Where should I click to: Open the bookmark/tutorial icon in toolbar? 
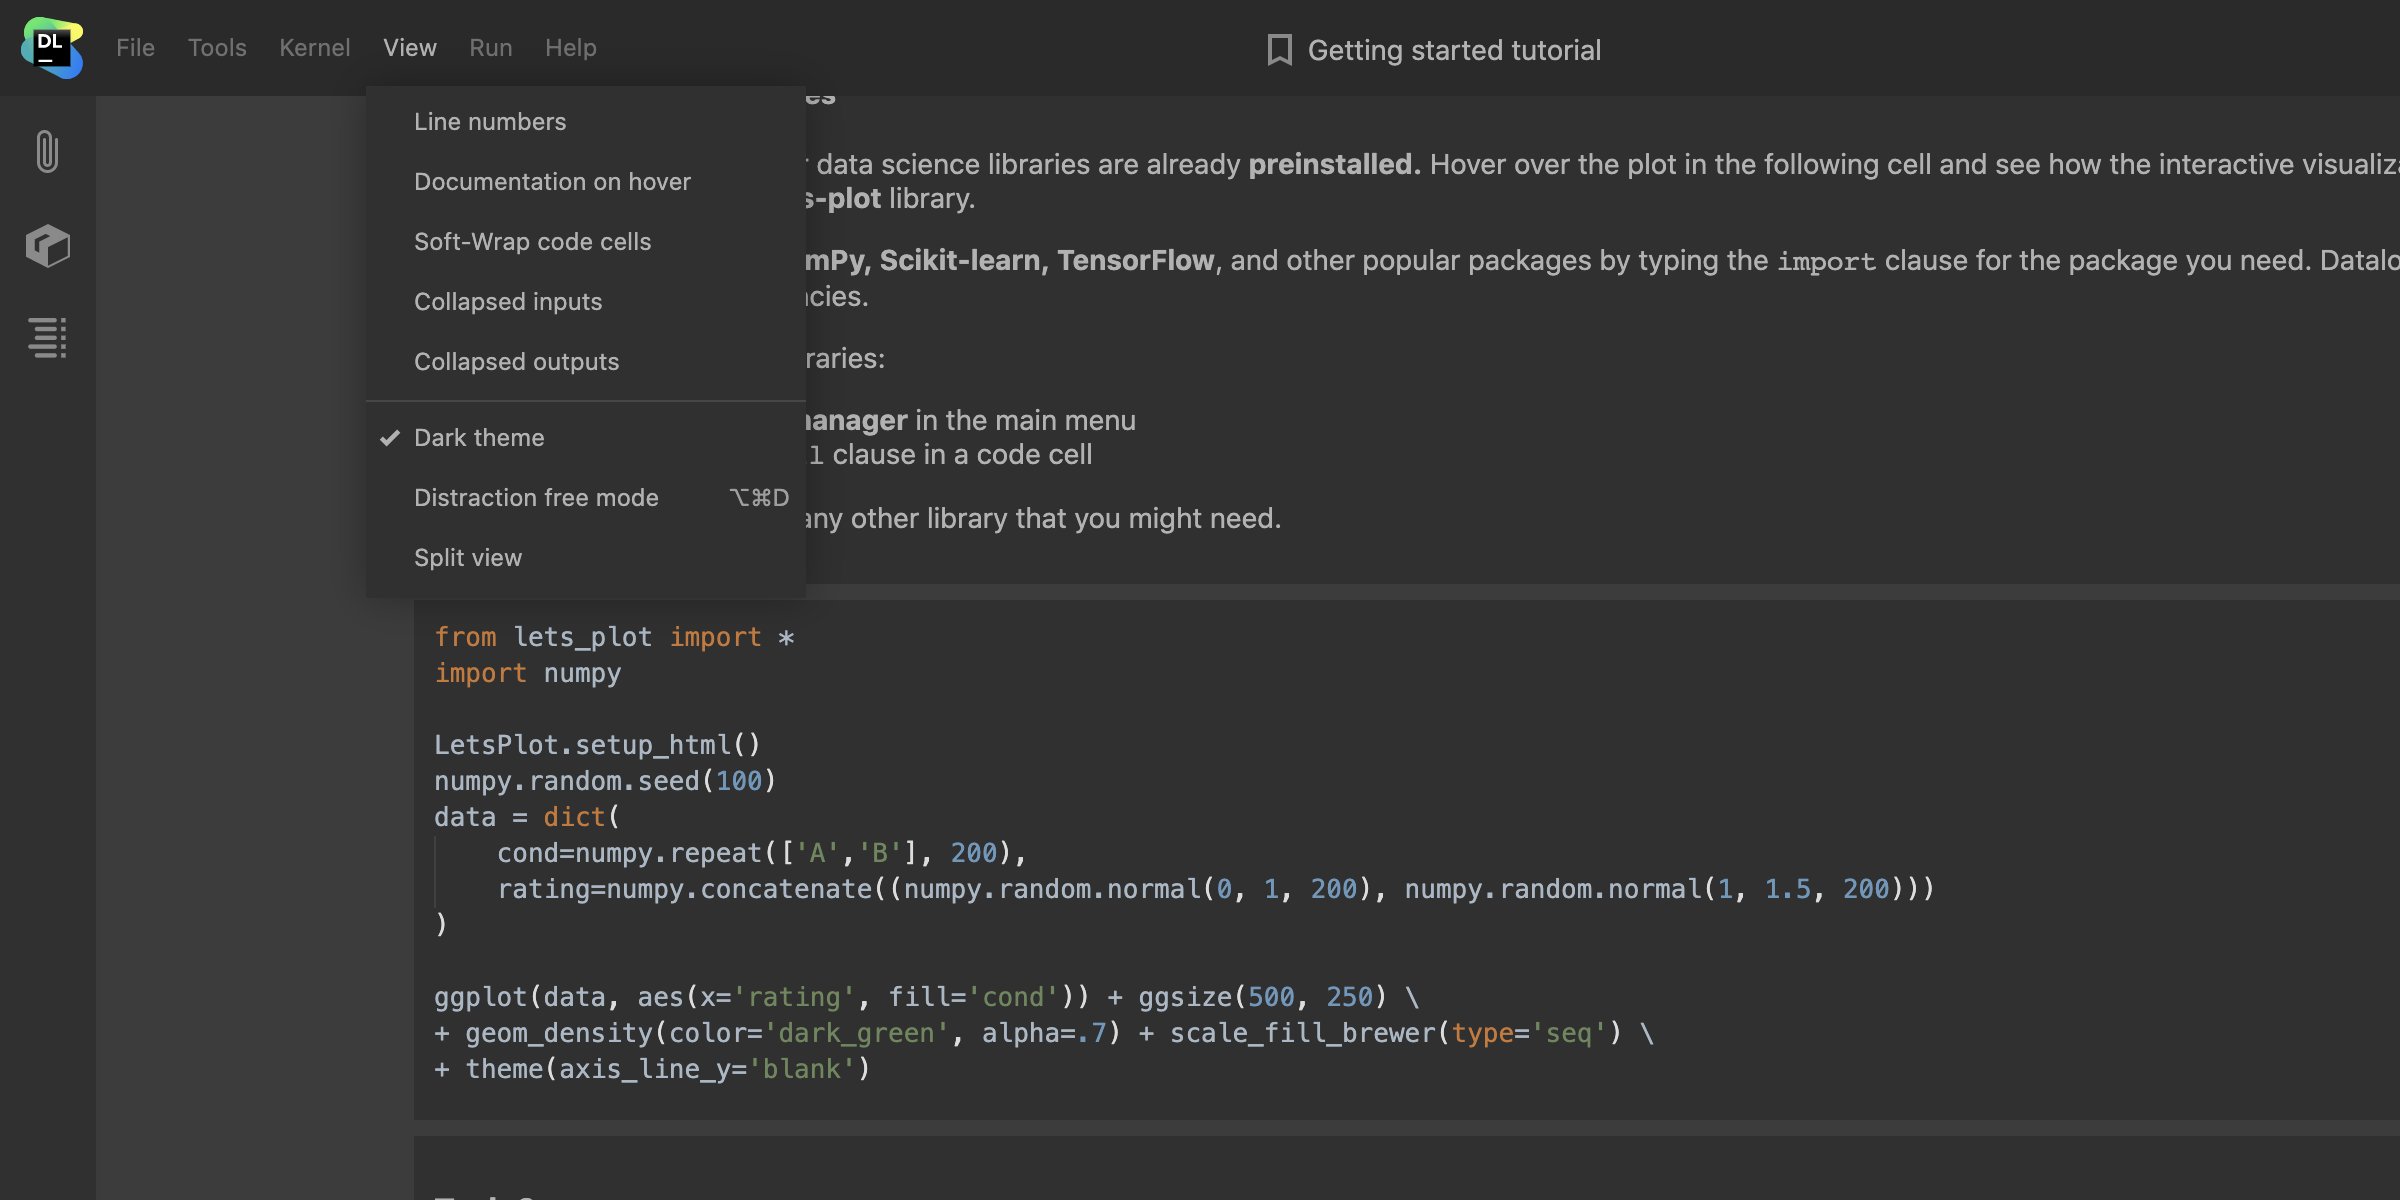click(1278, 47)
